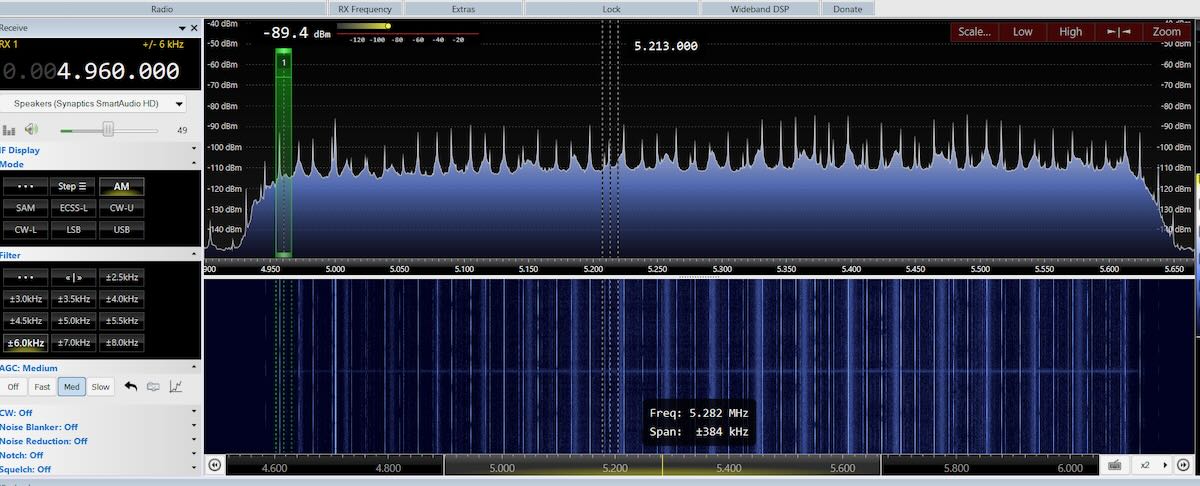Set AGC speed to Fast

coord(42,387)
